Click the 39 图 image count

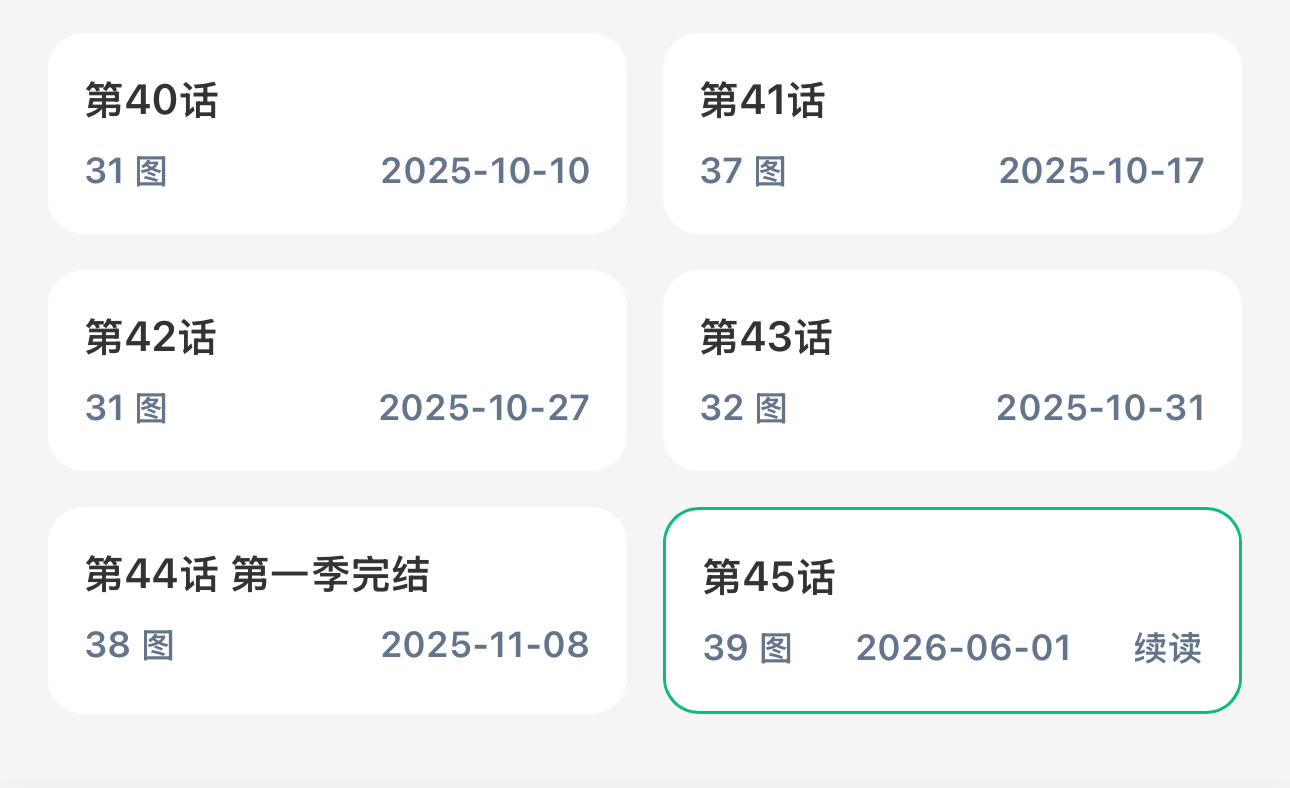coord(748,648)
